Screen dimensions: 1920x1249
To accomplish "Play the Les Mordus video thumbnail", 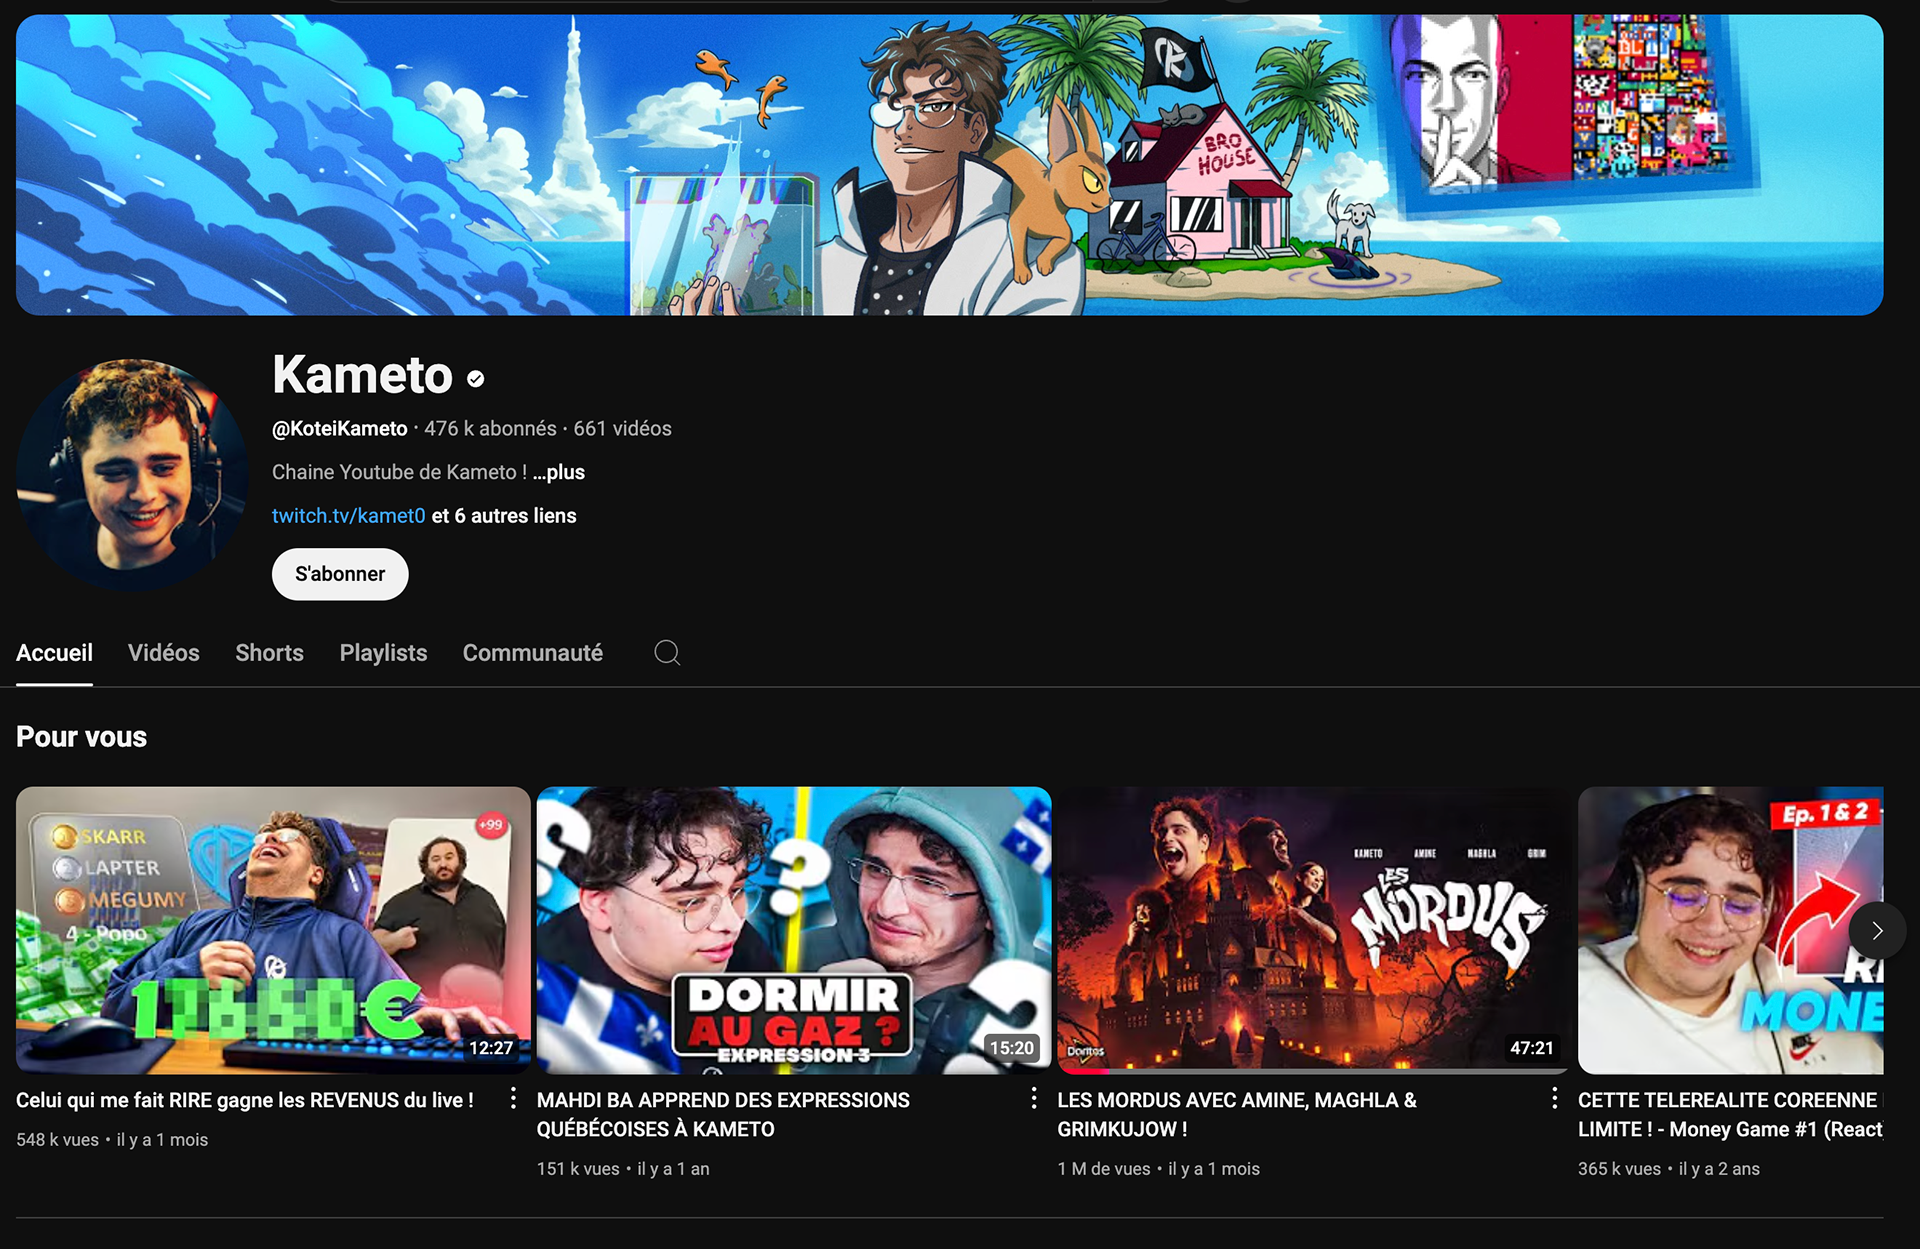I will 1312,930.
